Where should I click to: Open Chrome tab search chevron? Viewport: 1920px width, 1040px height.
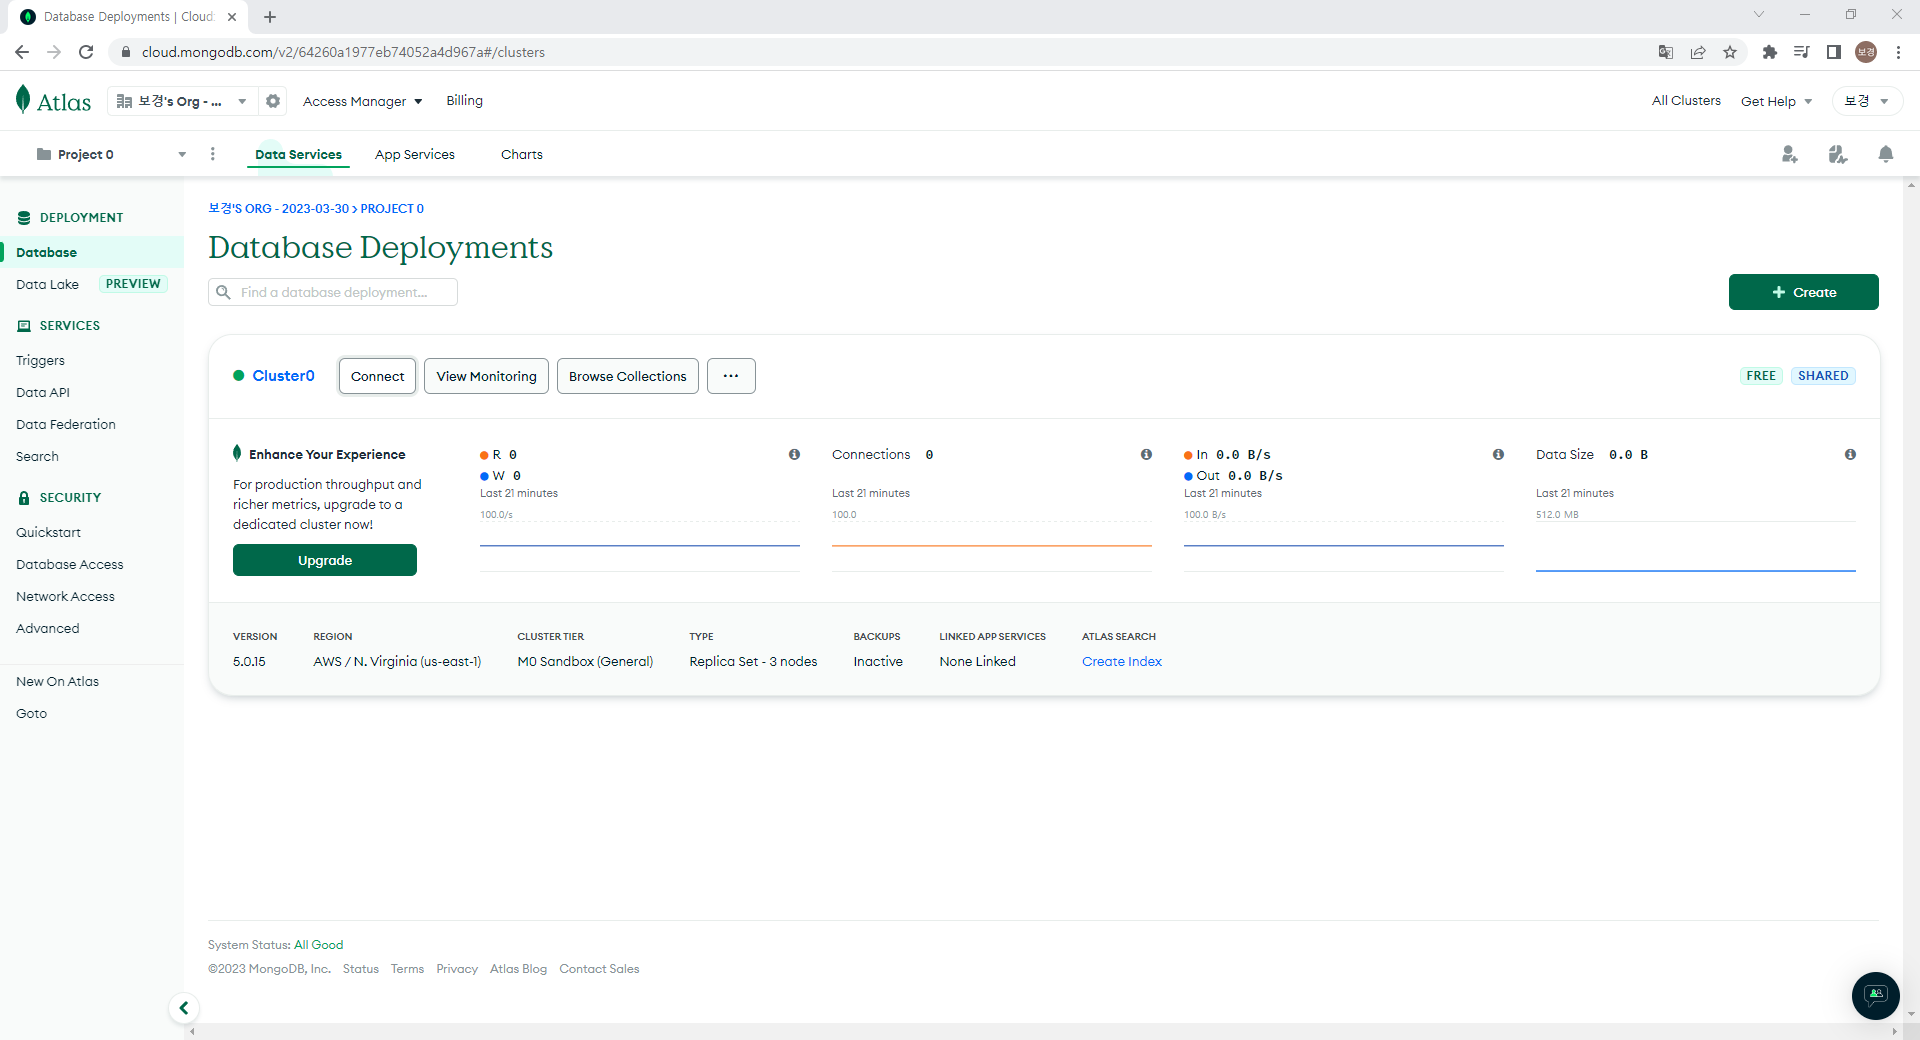point(1759,14)
